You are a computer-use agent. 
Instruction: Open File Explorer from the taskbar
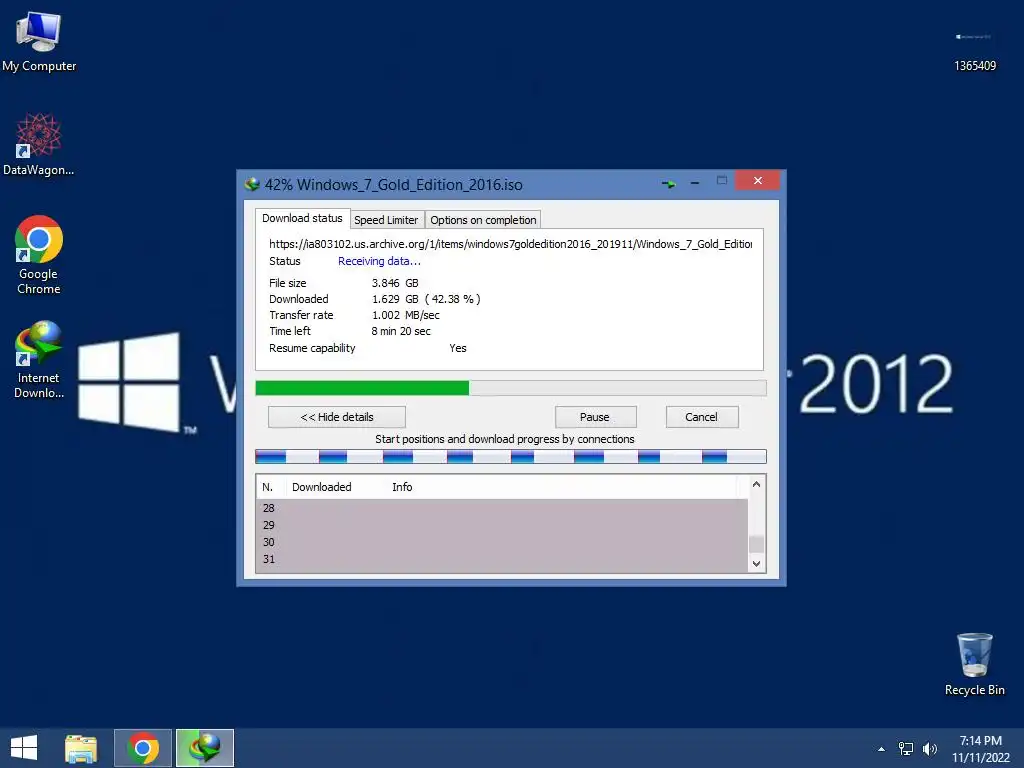click(x=81, y=748)
